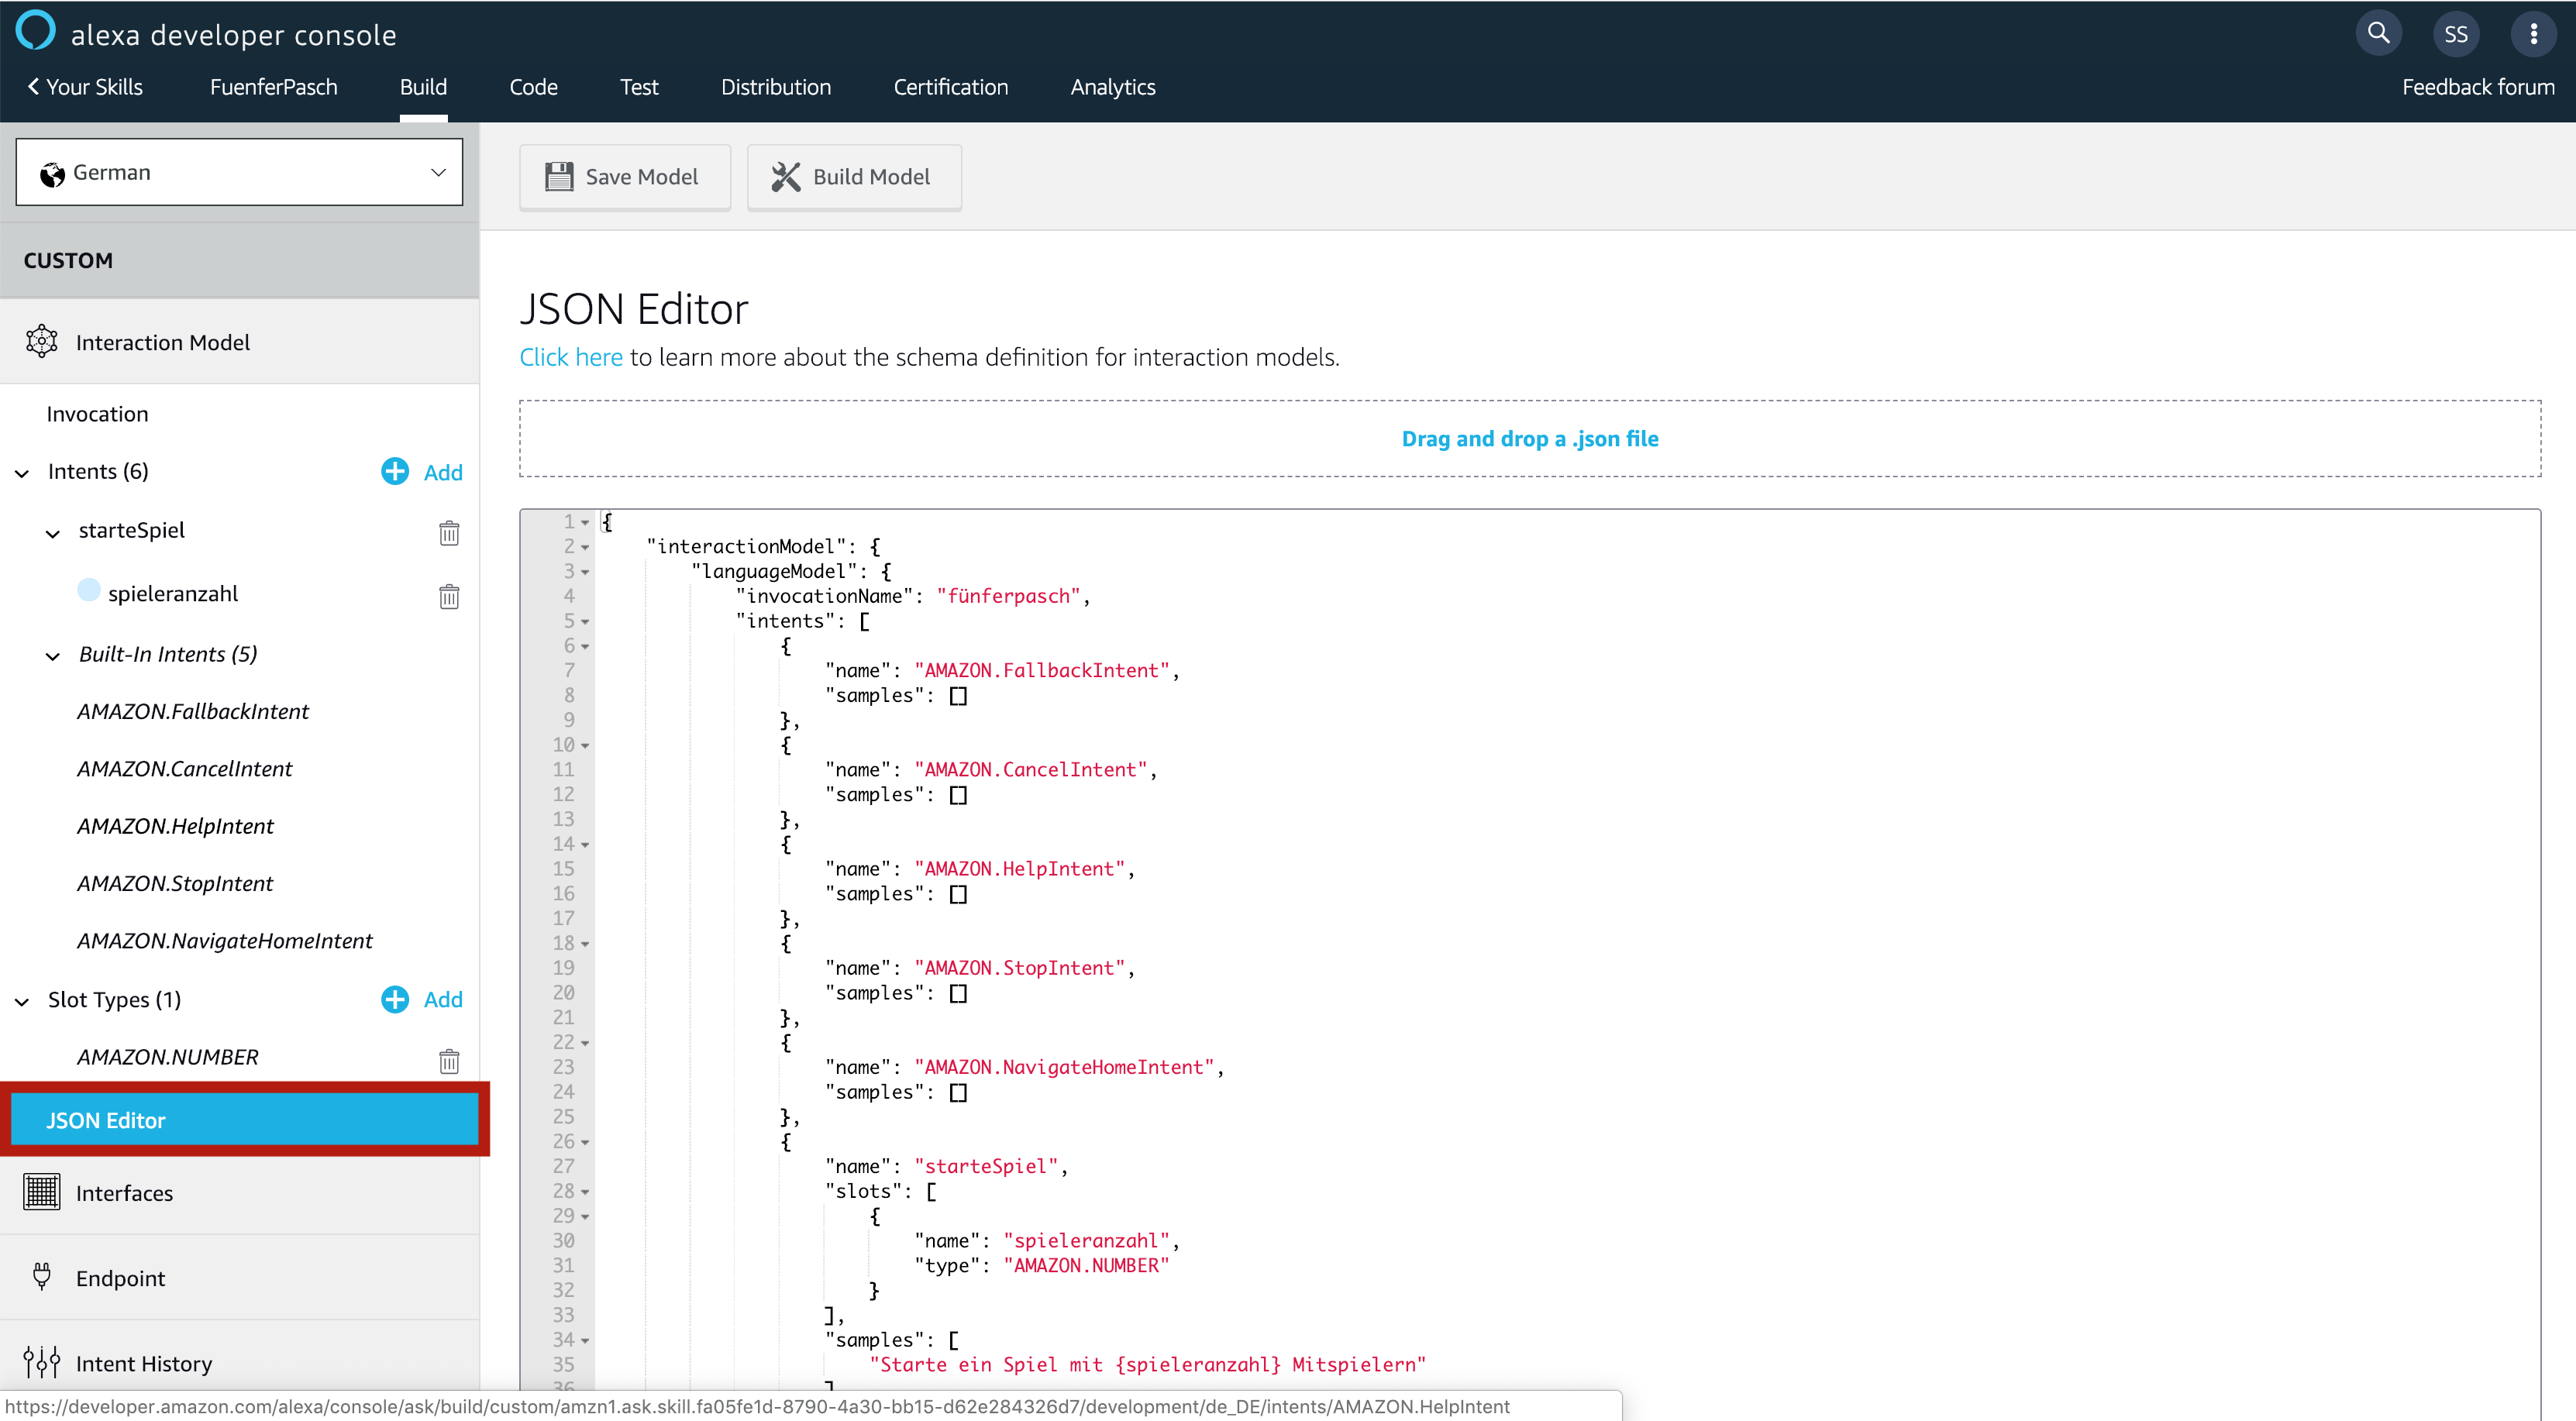2576x1421 pixels.
Task: Open the SS user profile icon
Action: pyautogui.click(x=2455, y=34)
